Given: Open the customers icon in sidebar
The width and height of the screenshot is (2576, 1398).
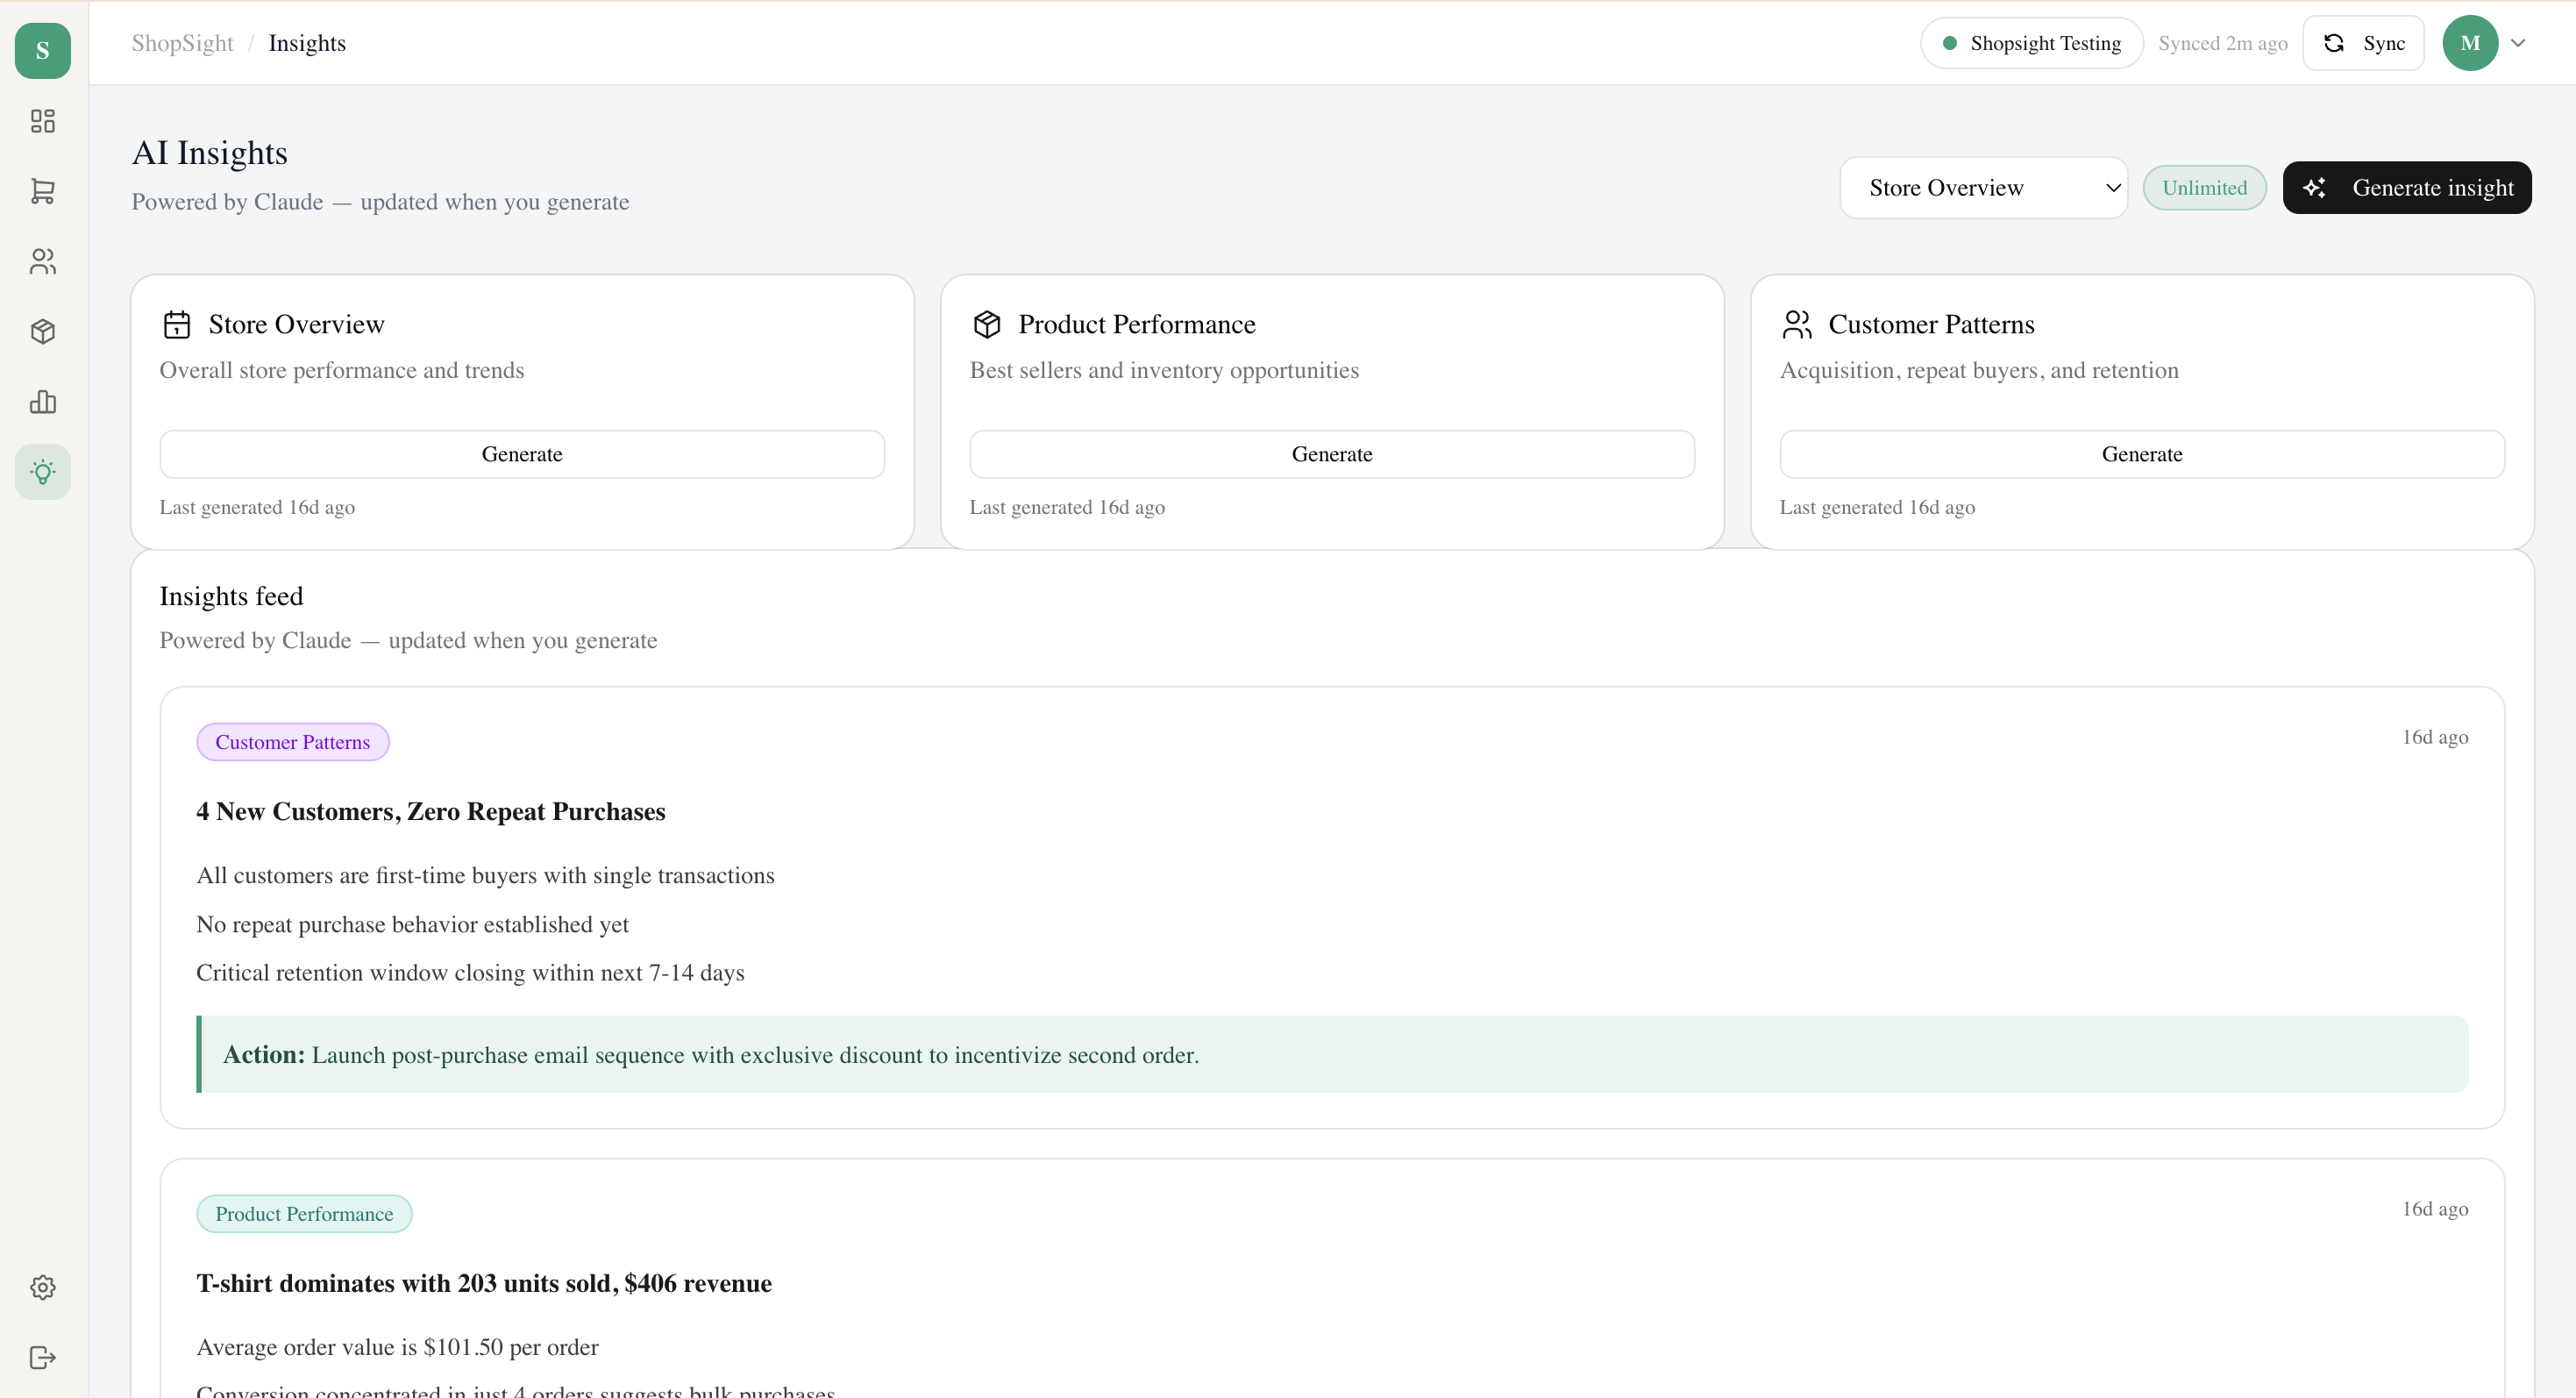Looking at the screenshot, I should click(x=43, y=261).
